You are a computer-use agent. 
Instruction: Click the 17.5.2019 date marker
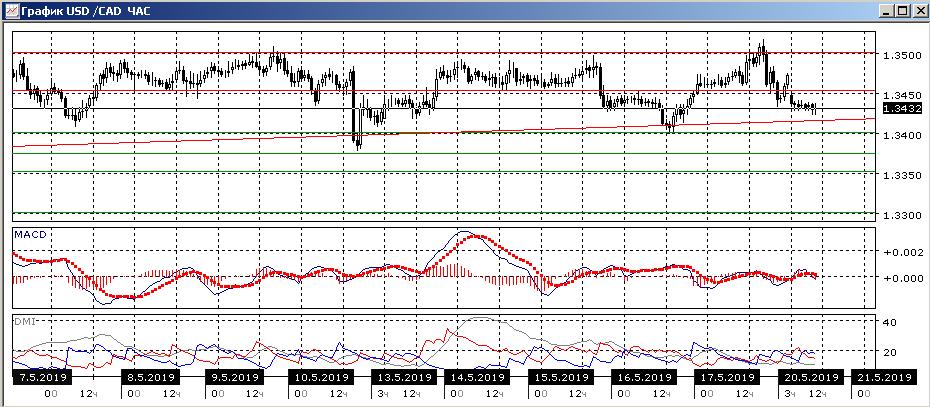726,377
